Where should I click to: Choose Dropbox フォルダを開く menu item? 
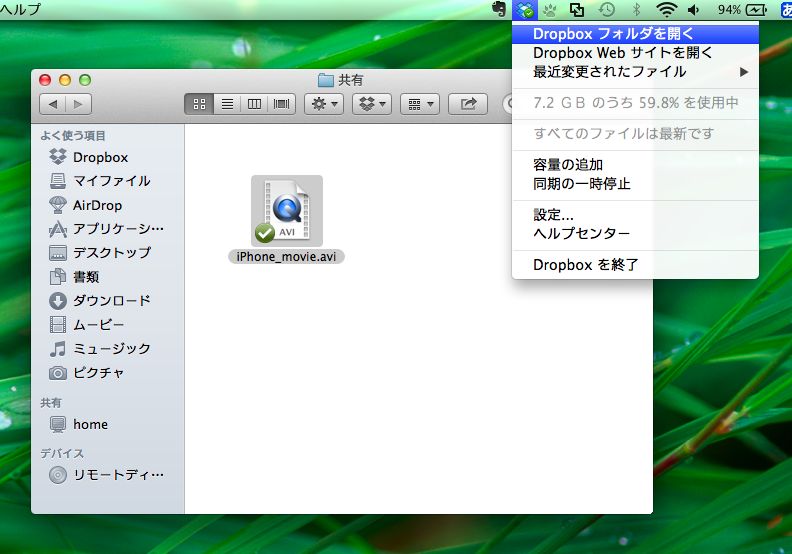pyautogui.click(x=635, y=34)
